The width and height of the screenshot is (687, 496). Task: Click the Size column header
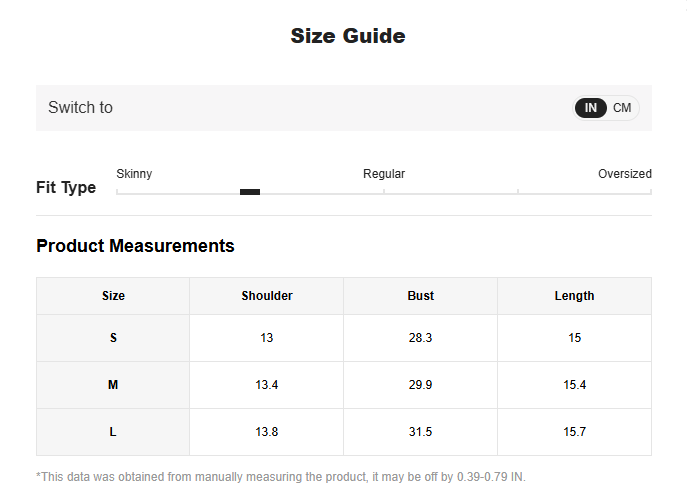tap(113, 296)
